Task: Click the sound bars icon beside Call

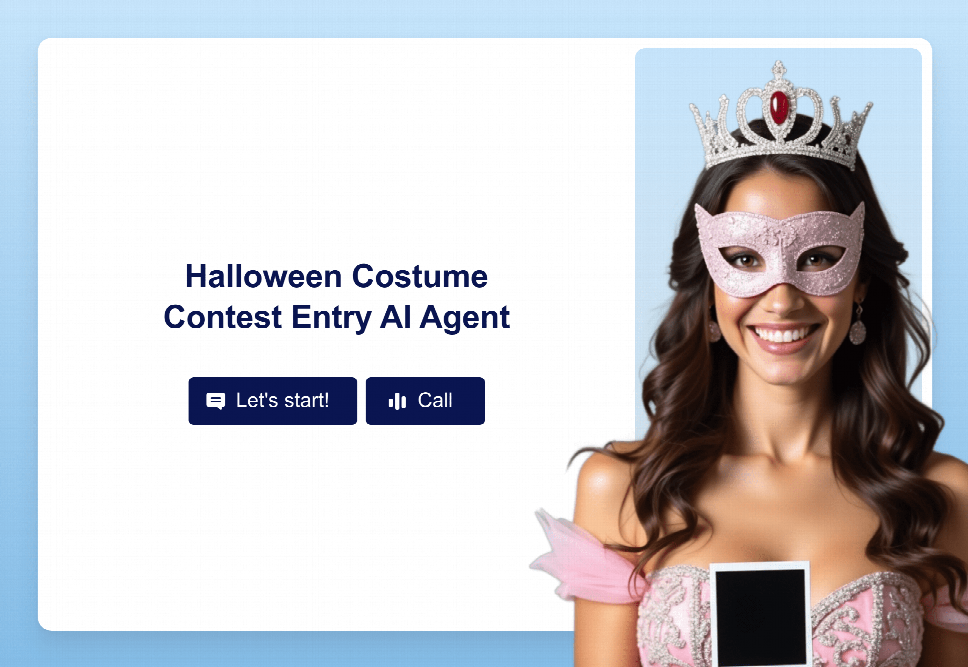Action: pos(397,401)
